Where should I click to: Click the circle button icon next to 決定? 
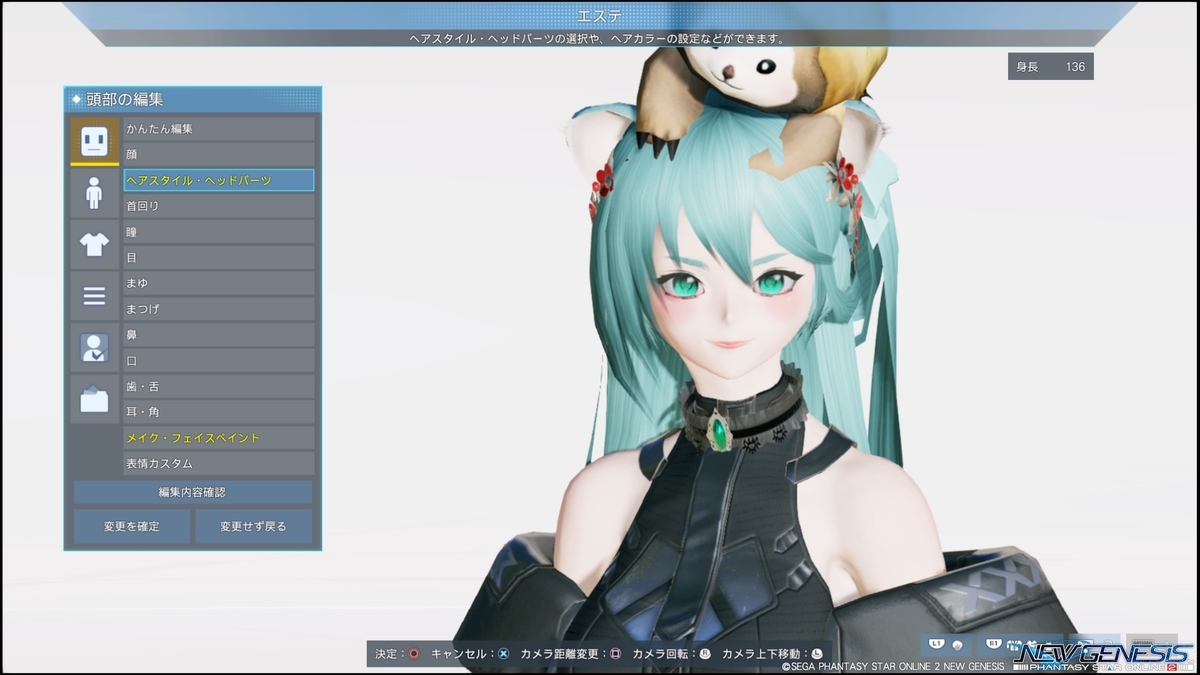413,654
